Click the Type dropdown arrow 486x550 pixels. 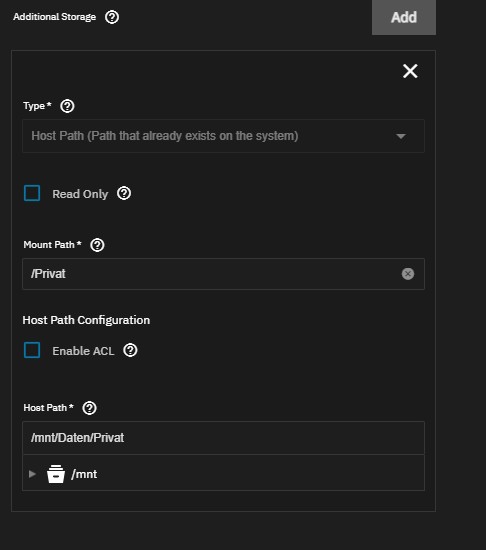[x=401, y=136]
